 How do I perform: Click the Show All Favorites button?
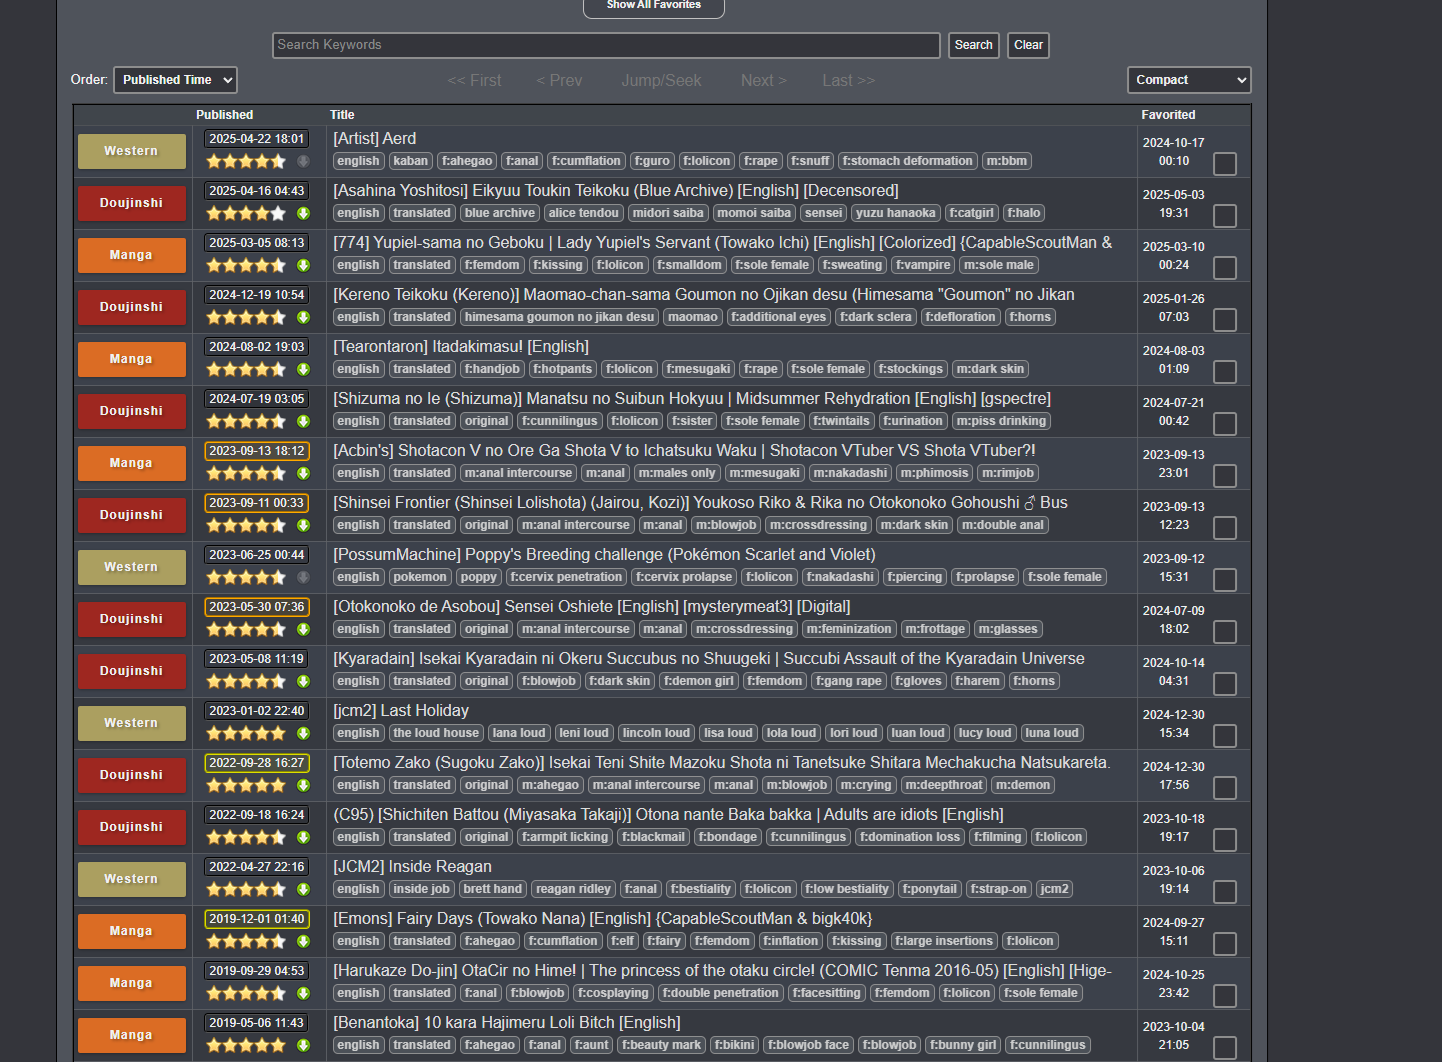pyautogui.click(x=654, y=6)
